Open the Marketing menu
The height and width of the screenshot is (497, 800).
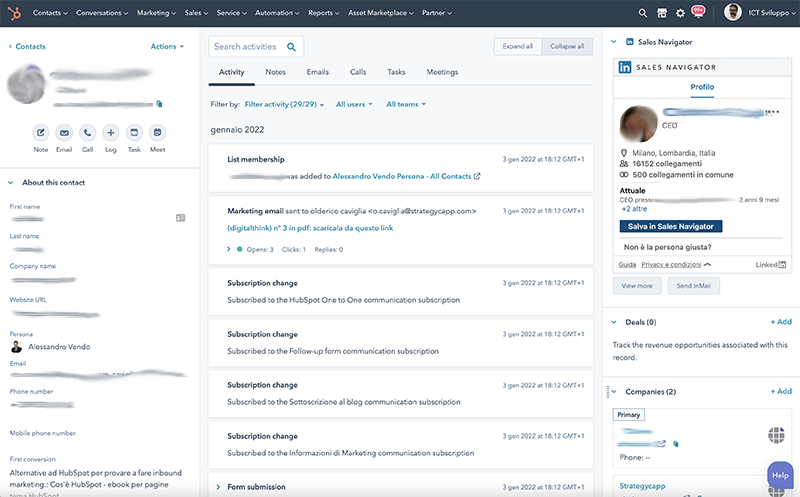pos(156,13)
